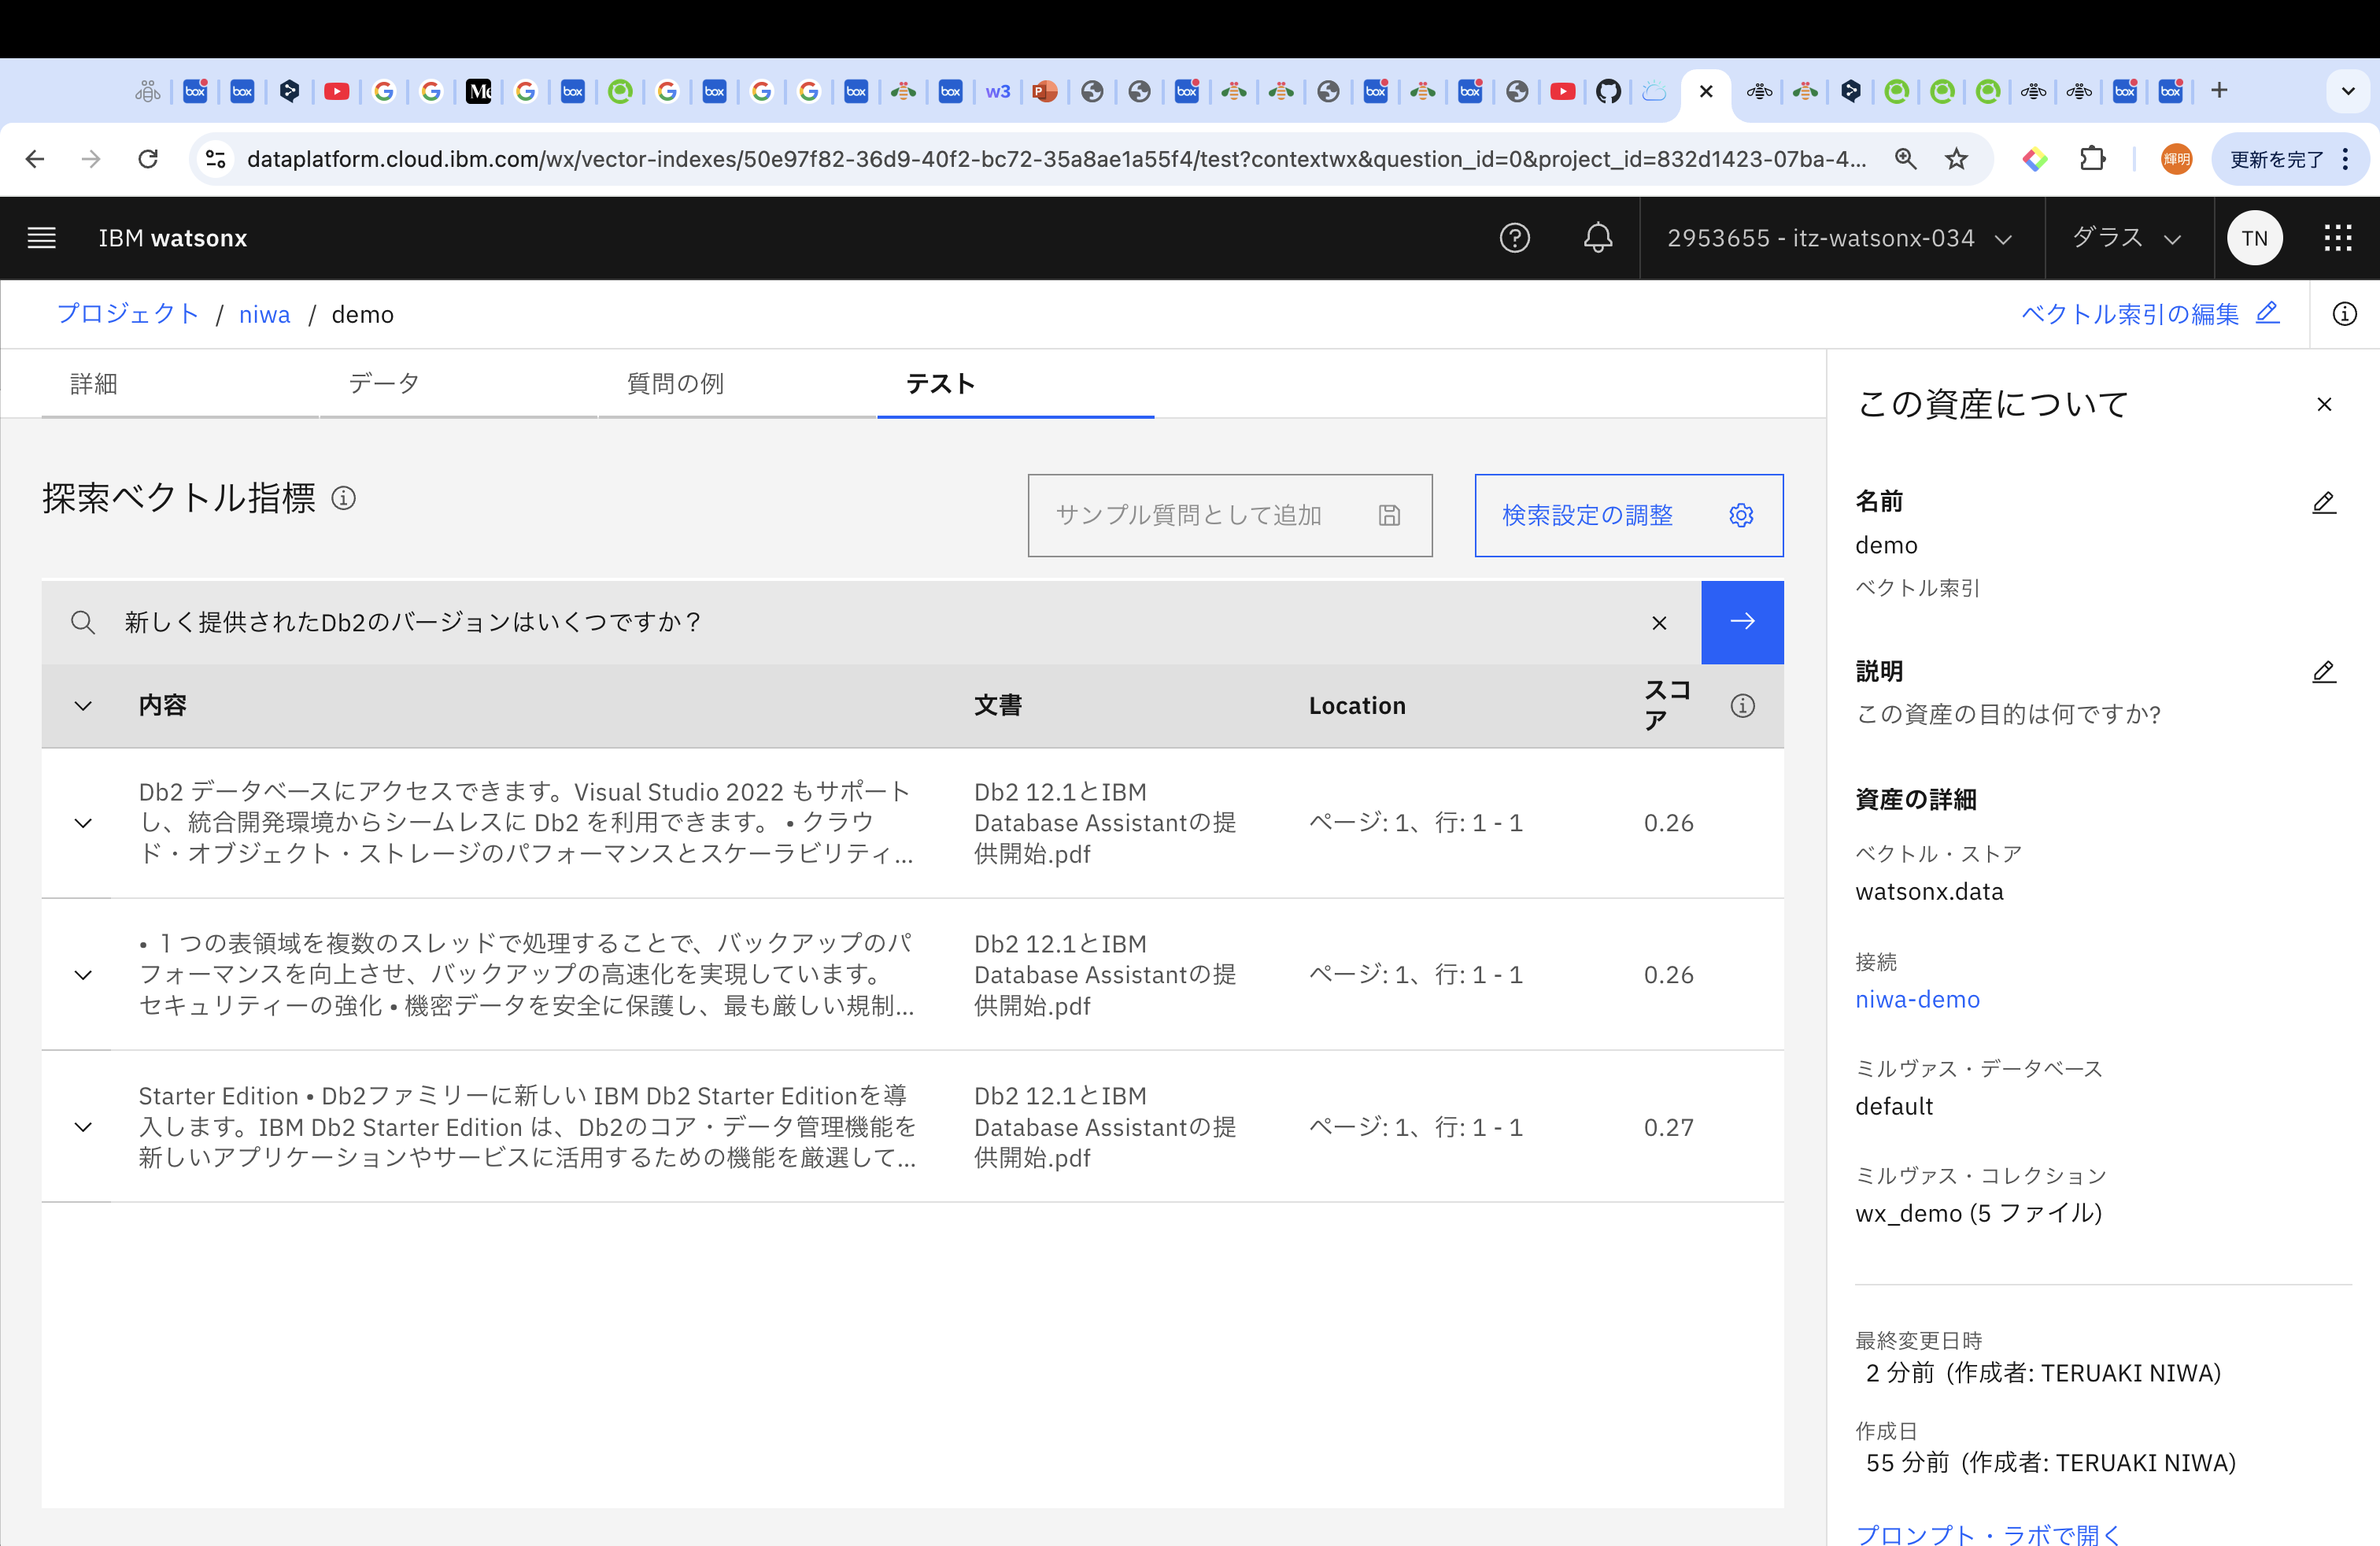2380x1546 pixels.
Task: Submit the search with blue arrow button
Action: [x=1741, y=622]
